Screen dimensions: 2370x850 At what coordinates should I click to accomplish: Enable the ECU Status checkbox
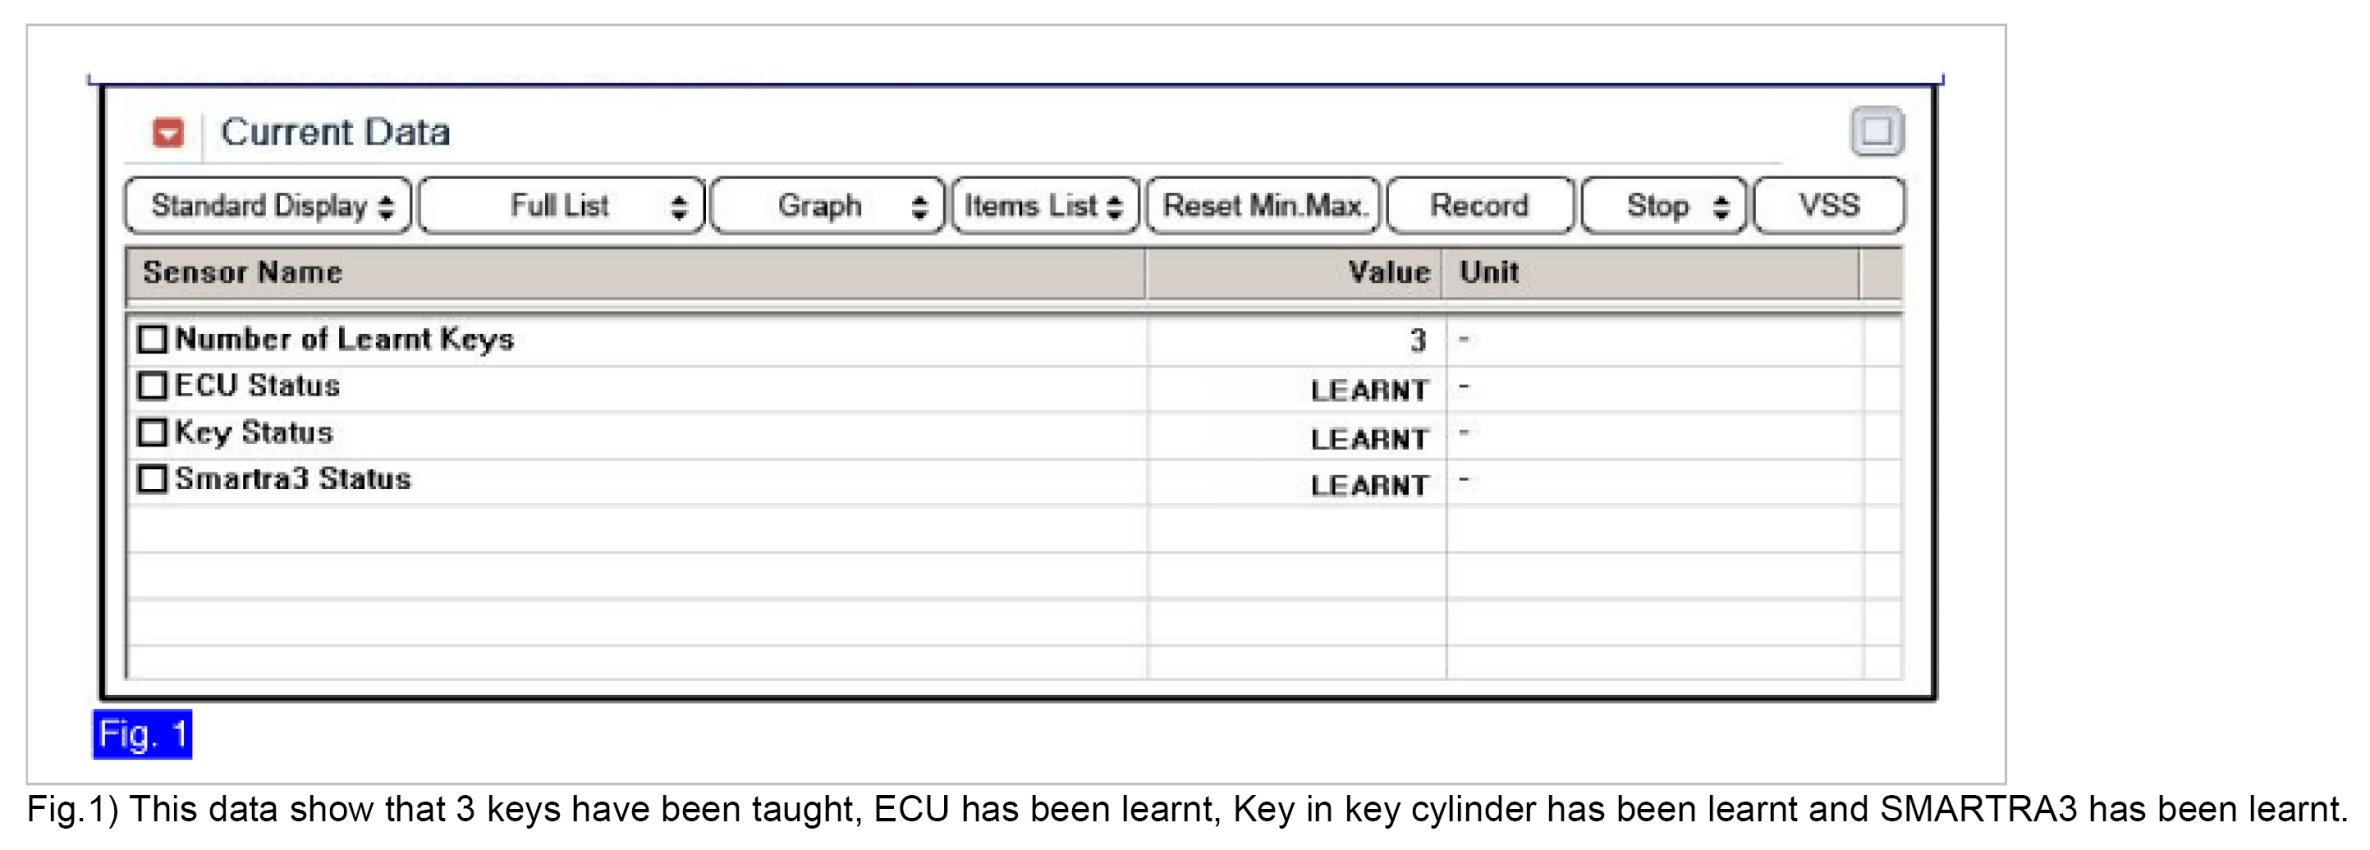[x=152, y=386]
